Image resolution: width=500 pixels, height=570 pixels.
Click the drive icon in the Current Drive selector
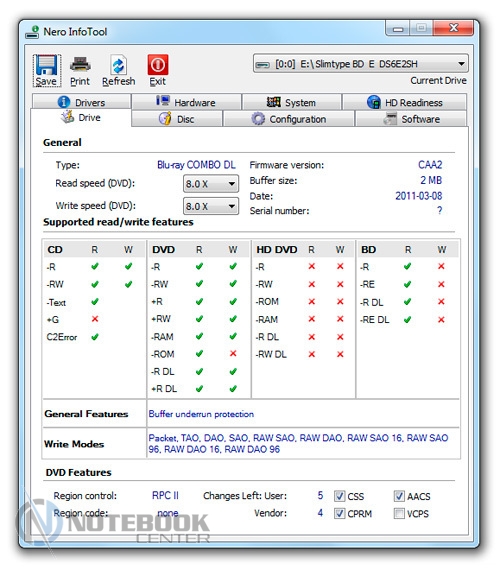[263, 65]
